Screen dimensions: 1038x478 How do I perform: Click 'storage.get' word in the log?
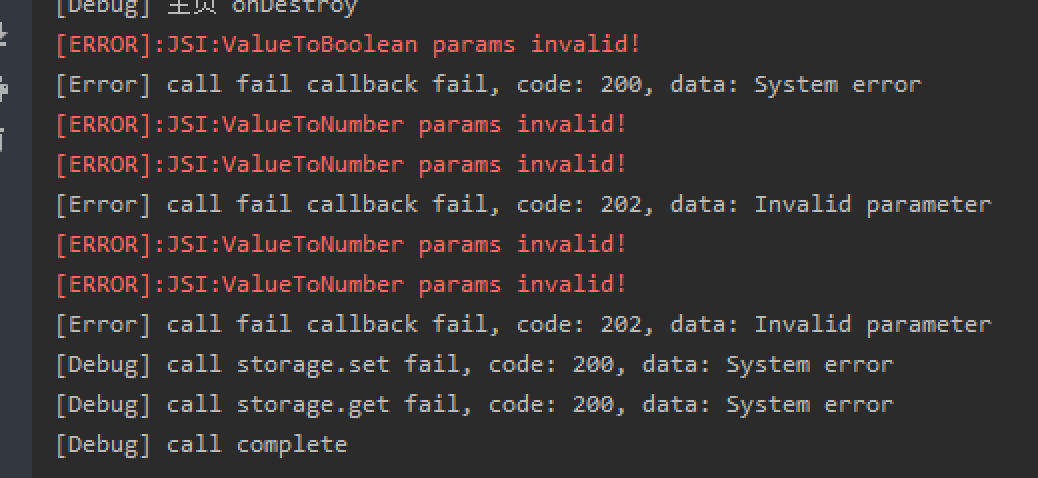click(313, 404)
